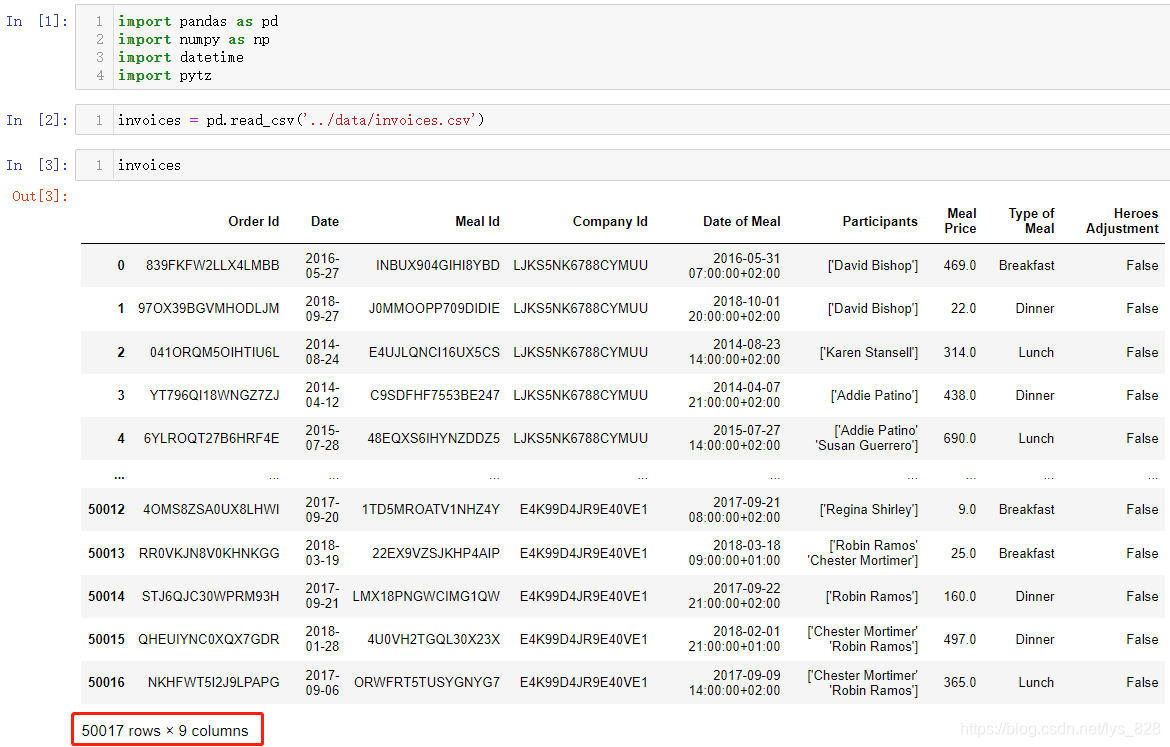The image size is (1170, 747).
Task: Click Meal Id cell E4UJLQNCI16UX5CS
Action: [434, 352]
